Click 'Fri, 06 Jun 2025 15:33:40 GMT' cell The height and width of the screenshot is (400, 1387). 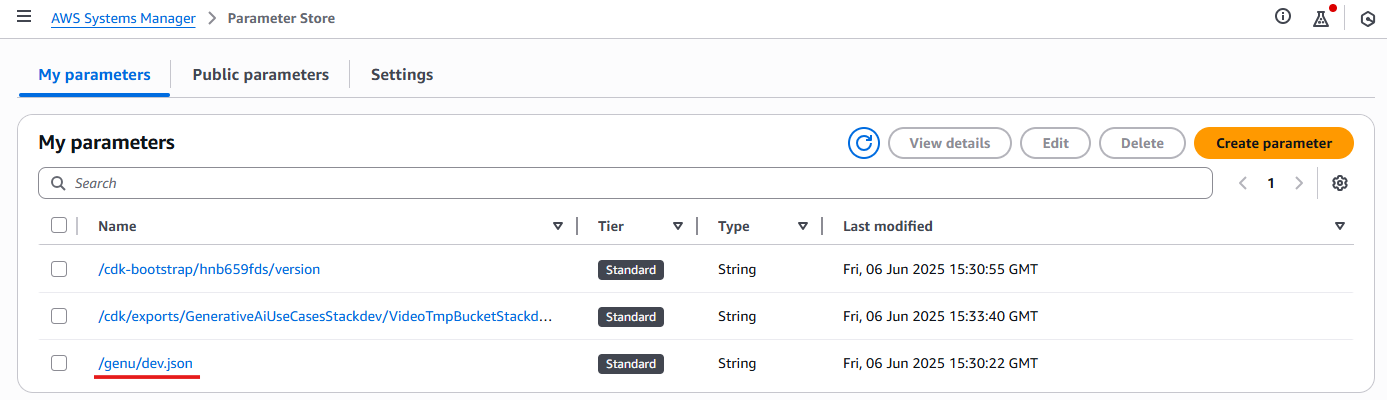point(940,316)
